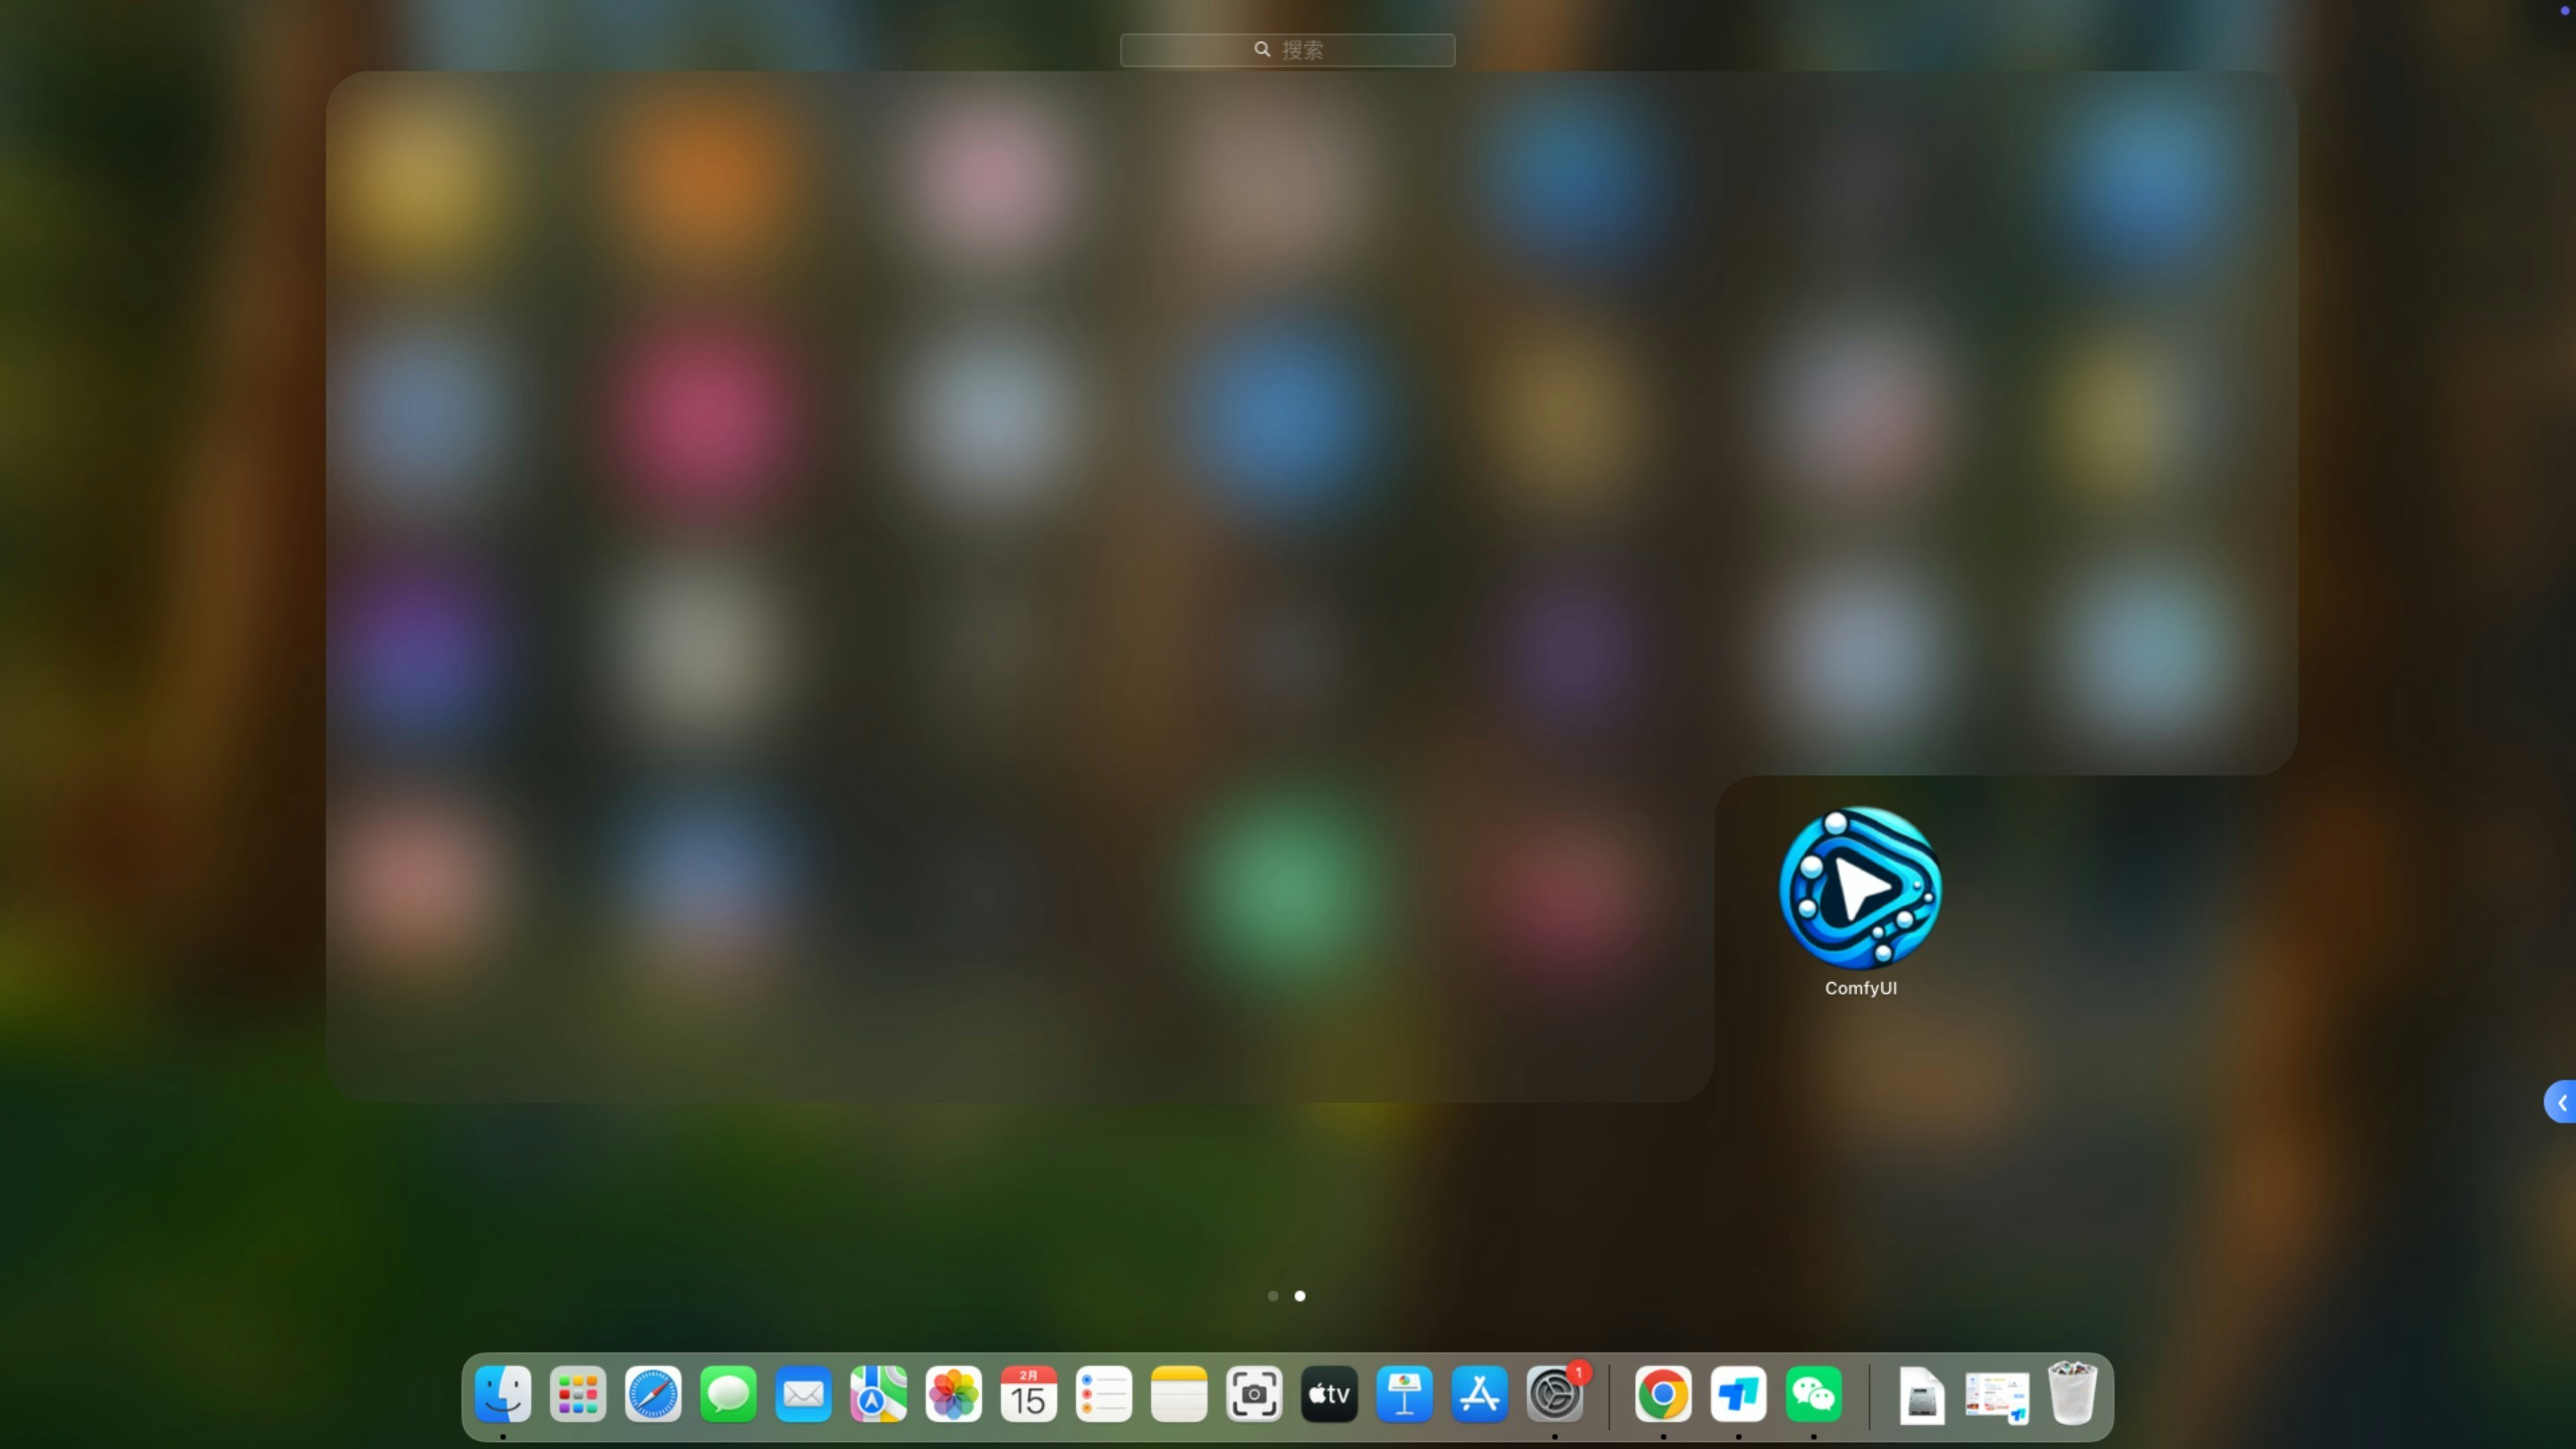Screen dimensions: 2576x1449
Task: Click the Launchpad search field
Action: (1287, 50)
